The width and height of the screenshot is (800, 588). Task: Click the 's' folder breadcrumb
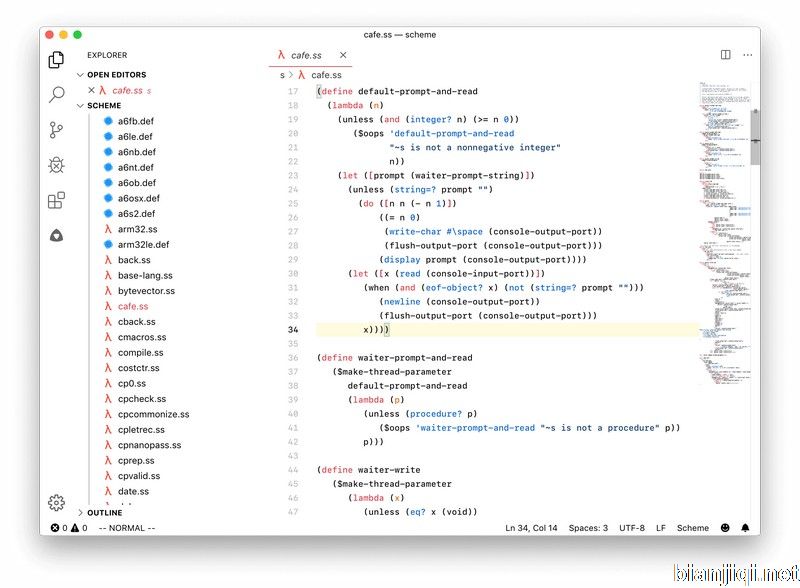282,75
